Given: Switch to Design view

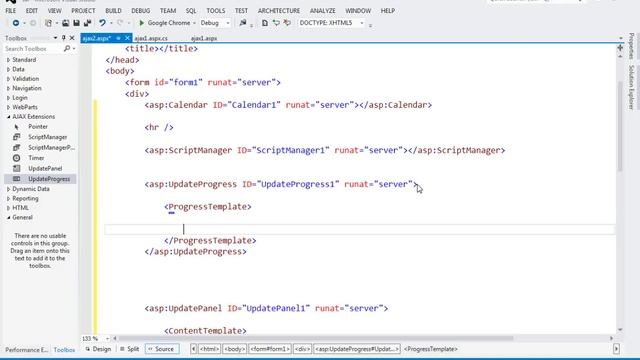Looking at the screenshot, I should click(x=98, y=349).
